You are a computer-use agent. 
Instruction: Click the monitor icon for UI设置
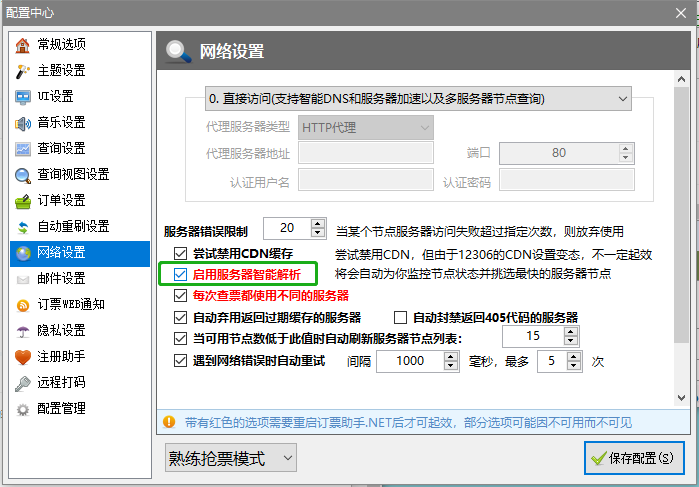pyautogui.click(x=23, y=97)
